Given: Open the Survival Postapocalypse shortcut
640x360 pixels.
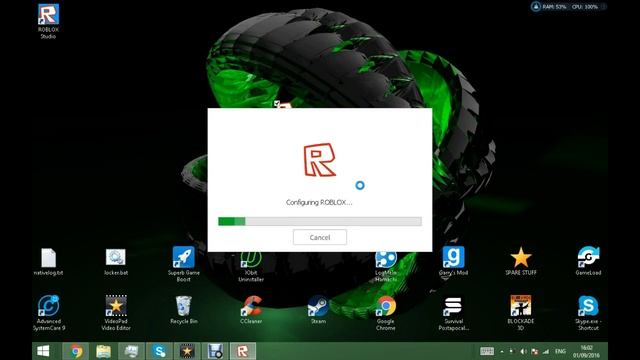Looking at the screenshot, I should coord(453,313).
